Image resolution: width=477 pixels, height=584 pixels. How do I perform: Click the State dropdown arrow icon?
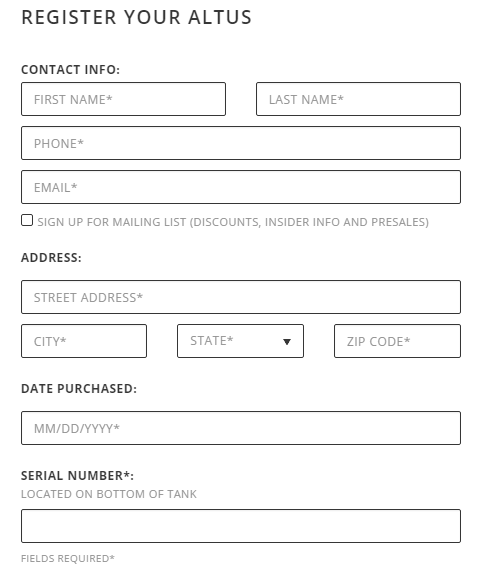pos(287,342)
